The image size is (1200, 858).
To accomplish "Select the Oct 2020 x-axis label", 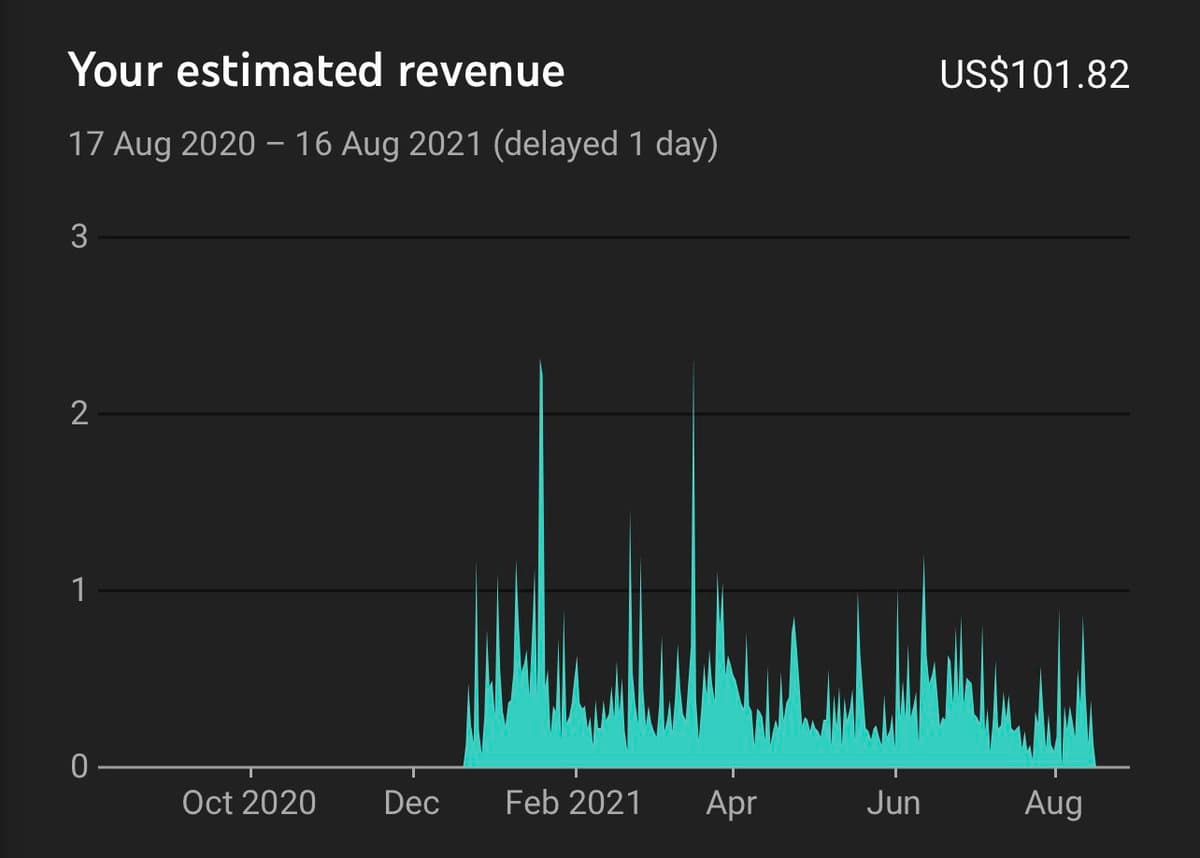I will pos(249,802).
